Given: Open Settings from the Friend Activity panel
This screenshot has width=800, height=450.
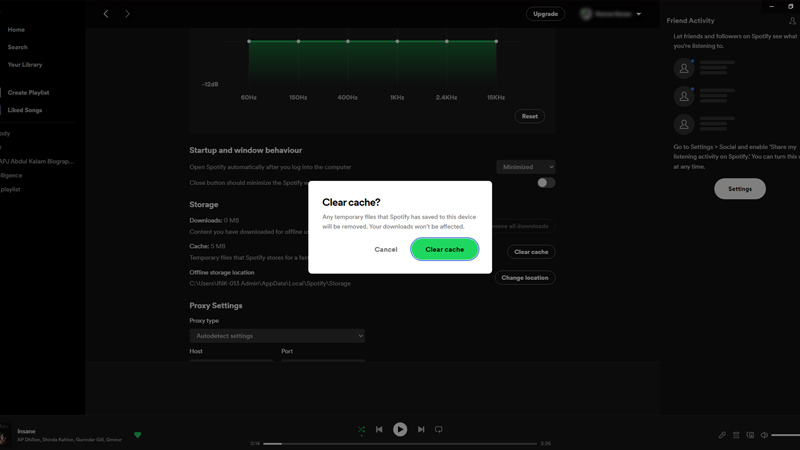Looking at the screenshot, I should pyautogui.click(x=740, y=189).
